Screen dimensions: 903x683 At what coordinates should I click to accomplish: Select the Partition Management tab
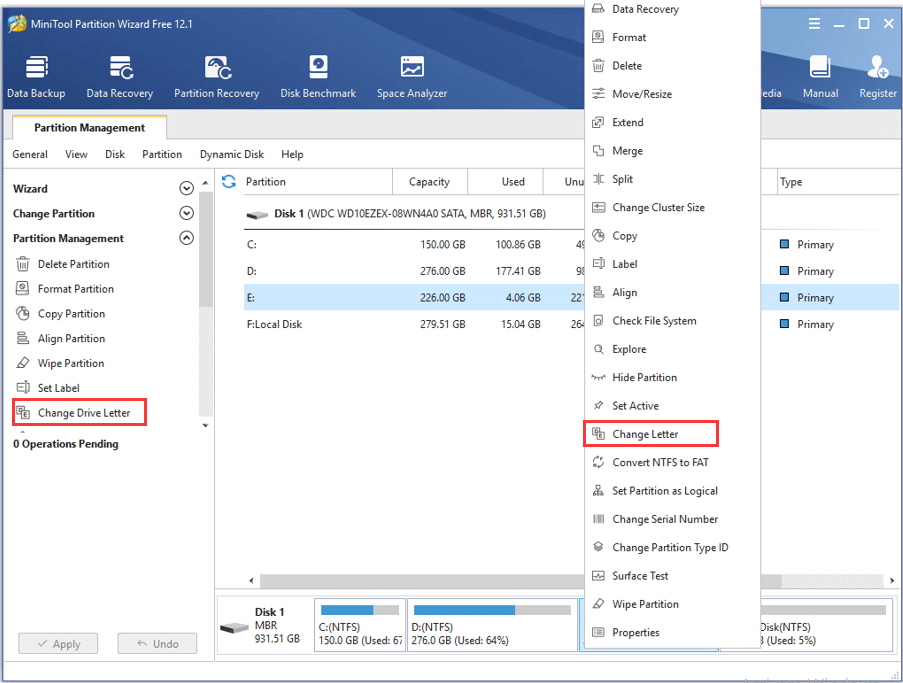[x=89, y=128]
